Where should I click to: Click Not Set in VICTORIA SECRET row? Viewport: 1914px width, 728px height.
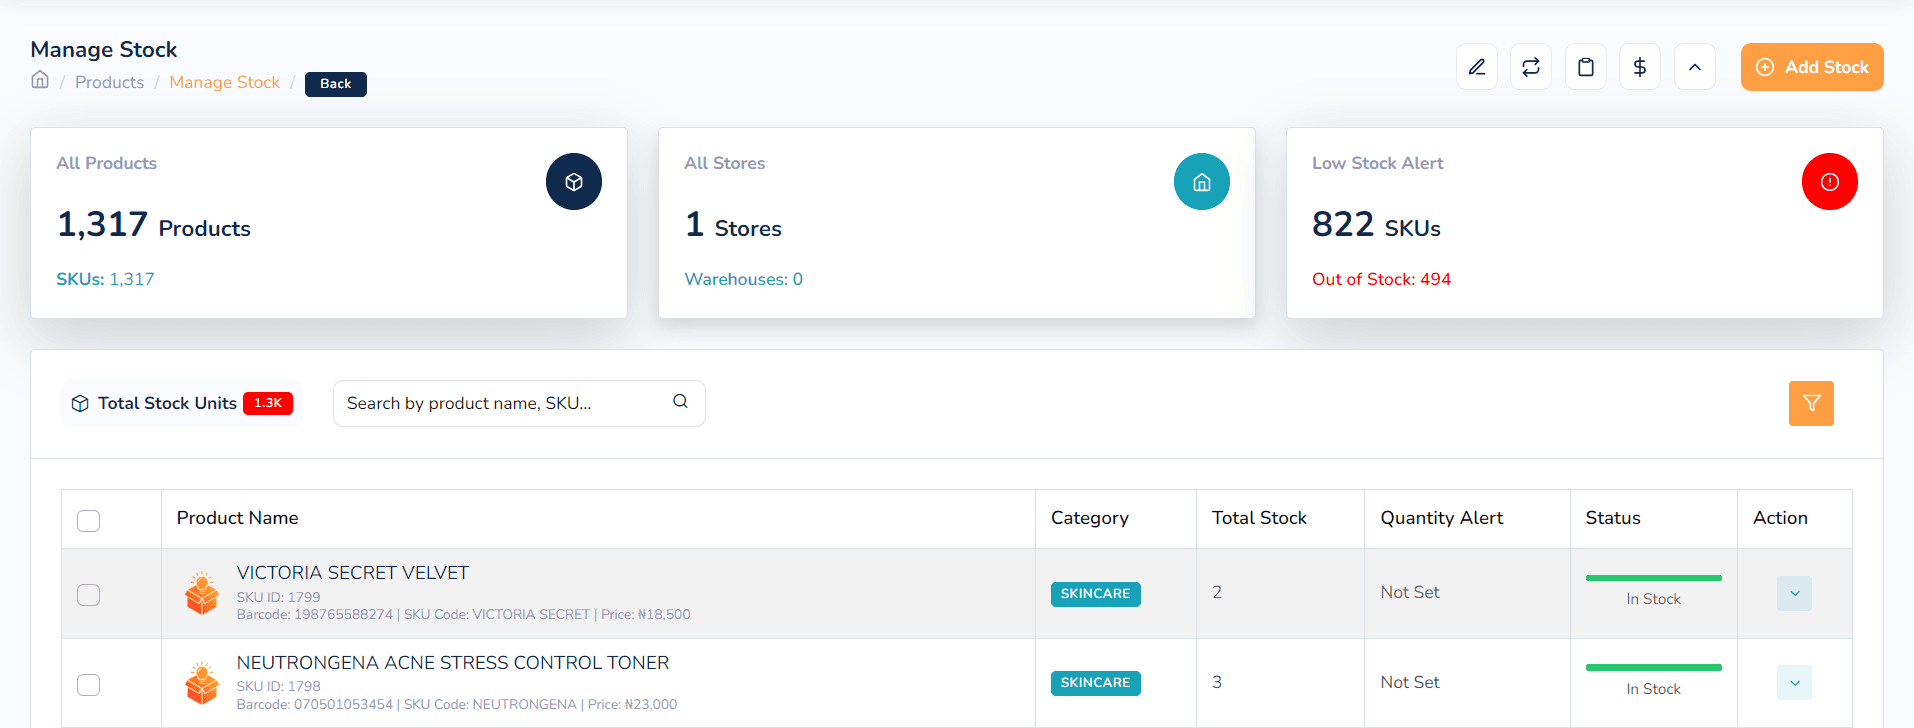coord(1410,592)
